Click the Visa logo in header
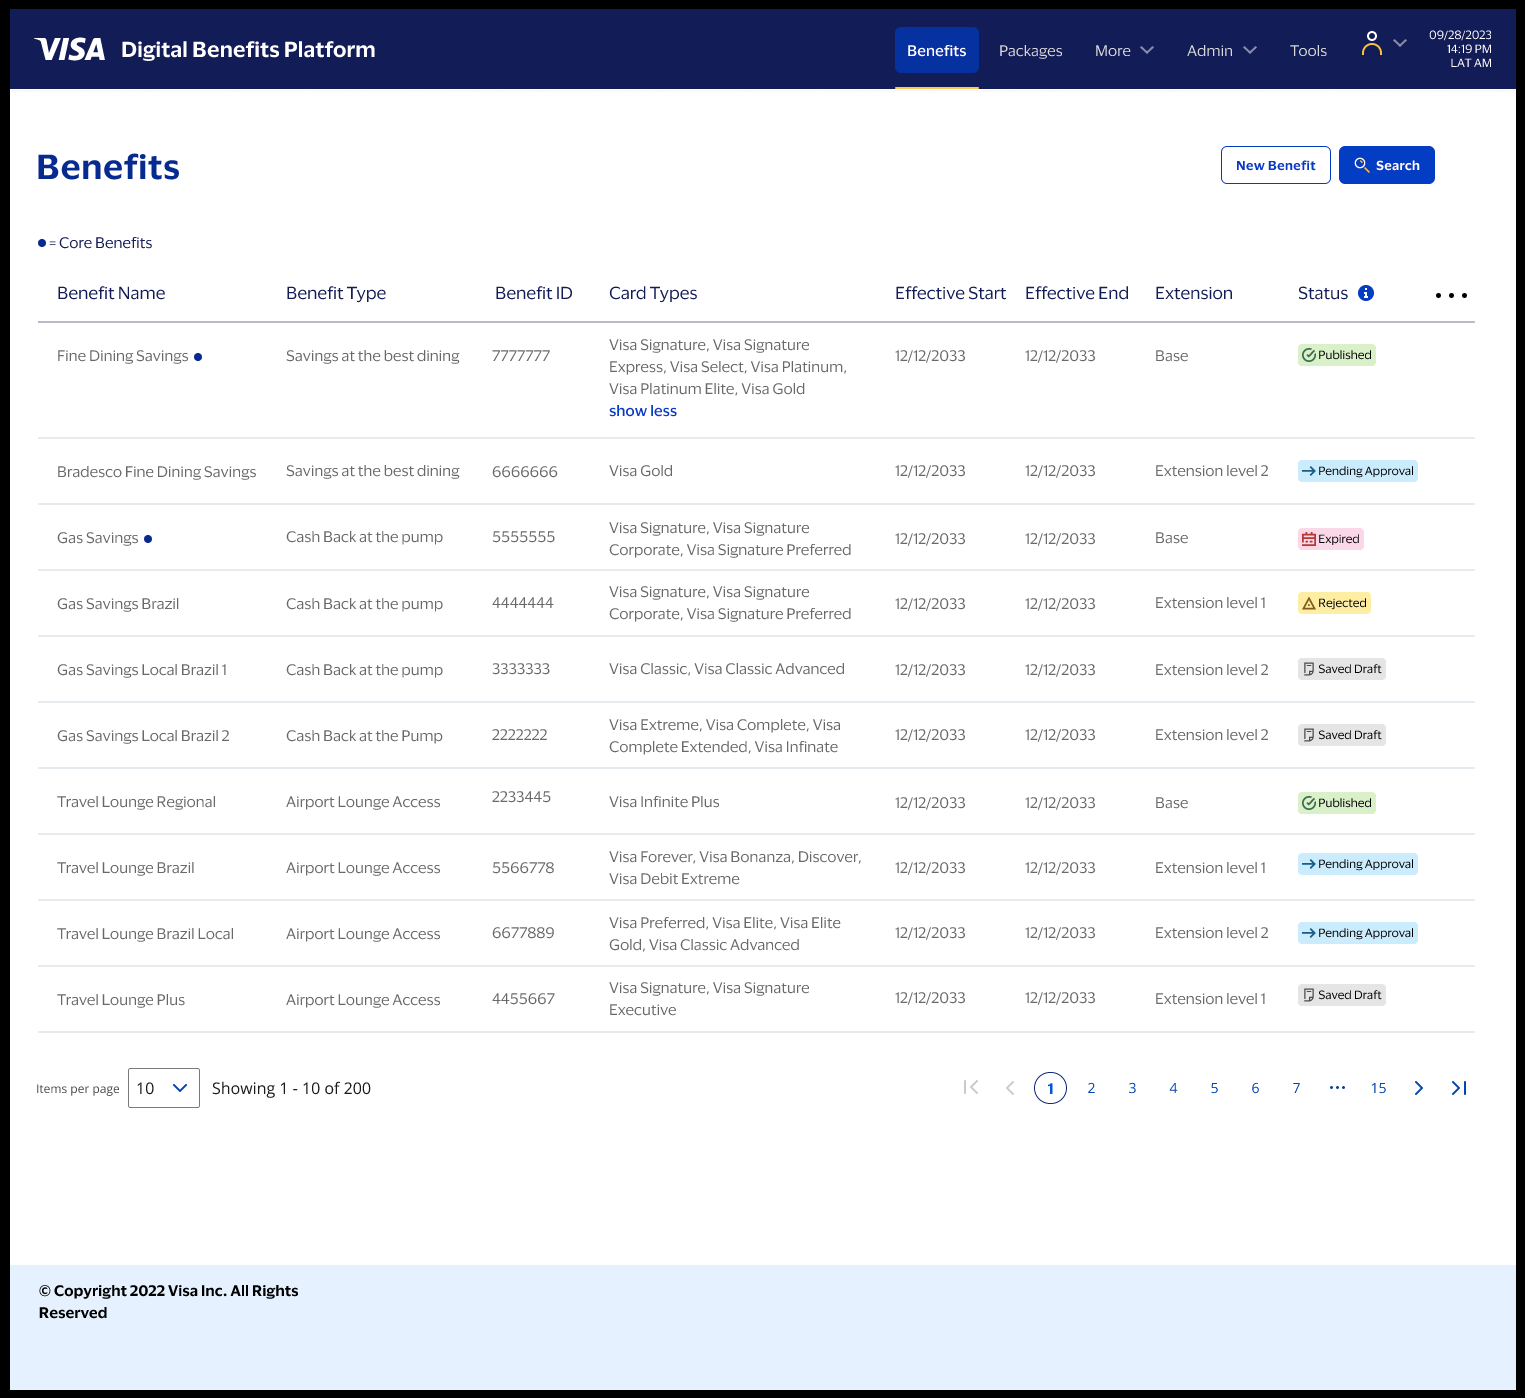The width and height of the screenshot is (1525, 1398). pyautogui.click(x=70, y=50)
